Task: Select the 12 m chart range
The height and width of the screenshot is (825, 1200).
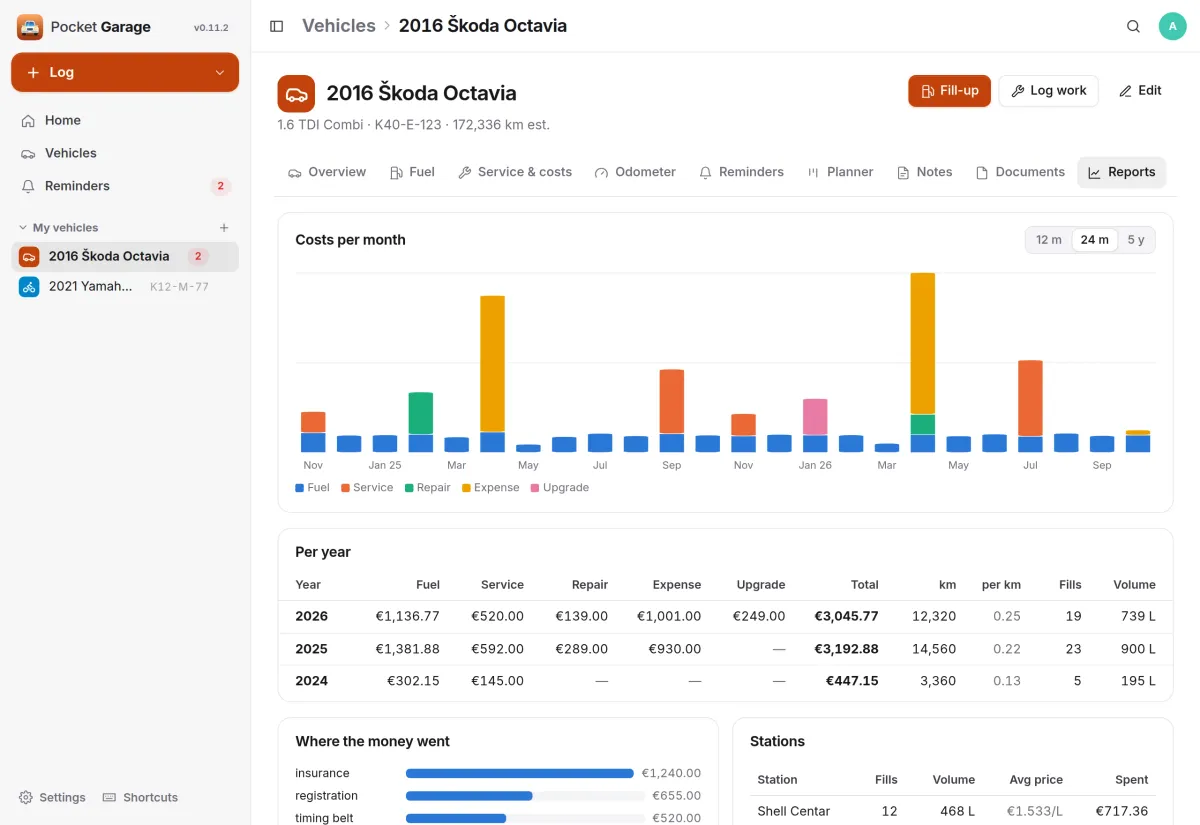Action: point(1049,240)
